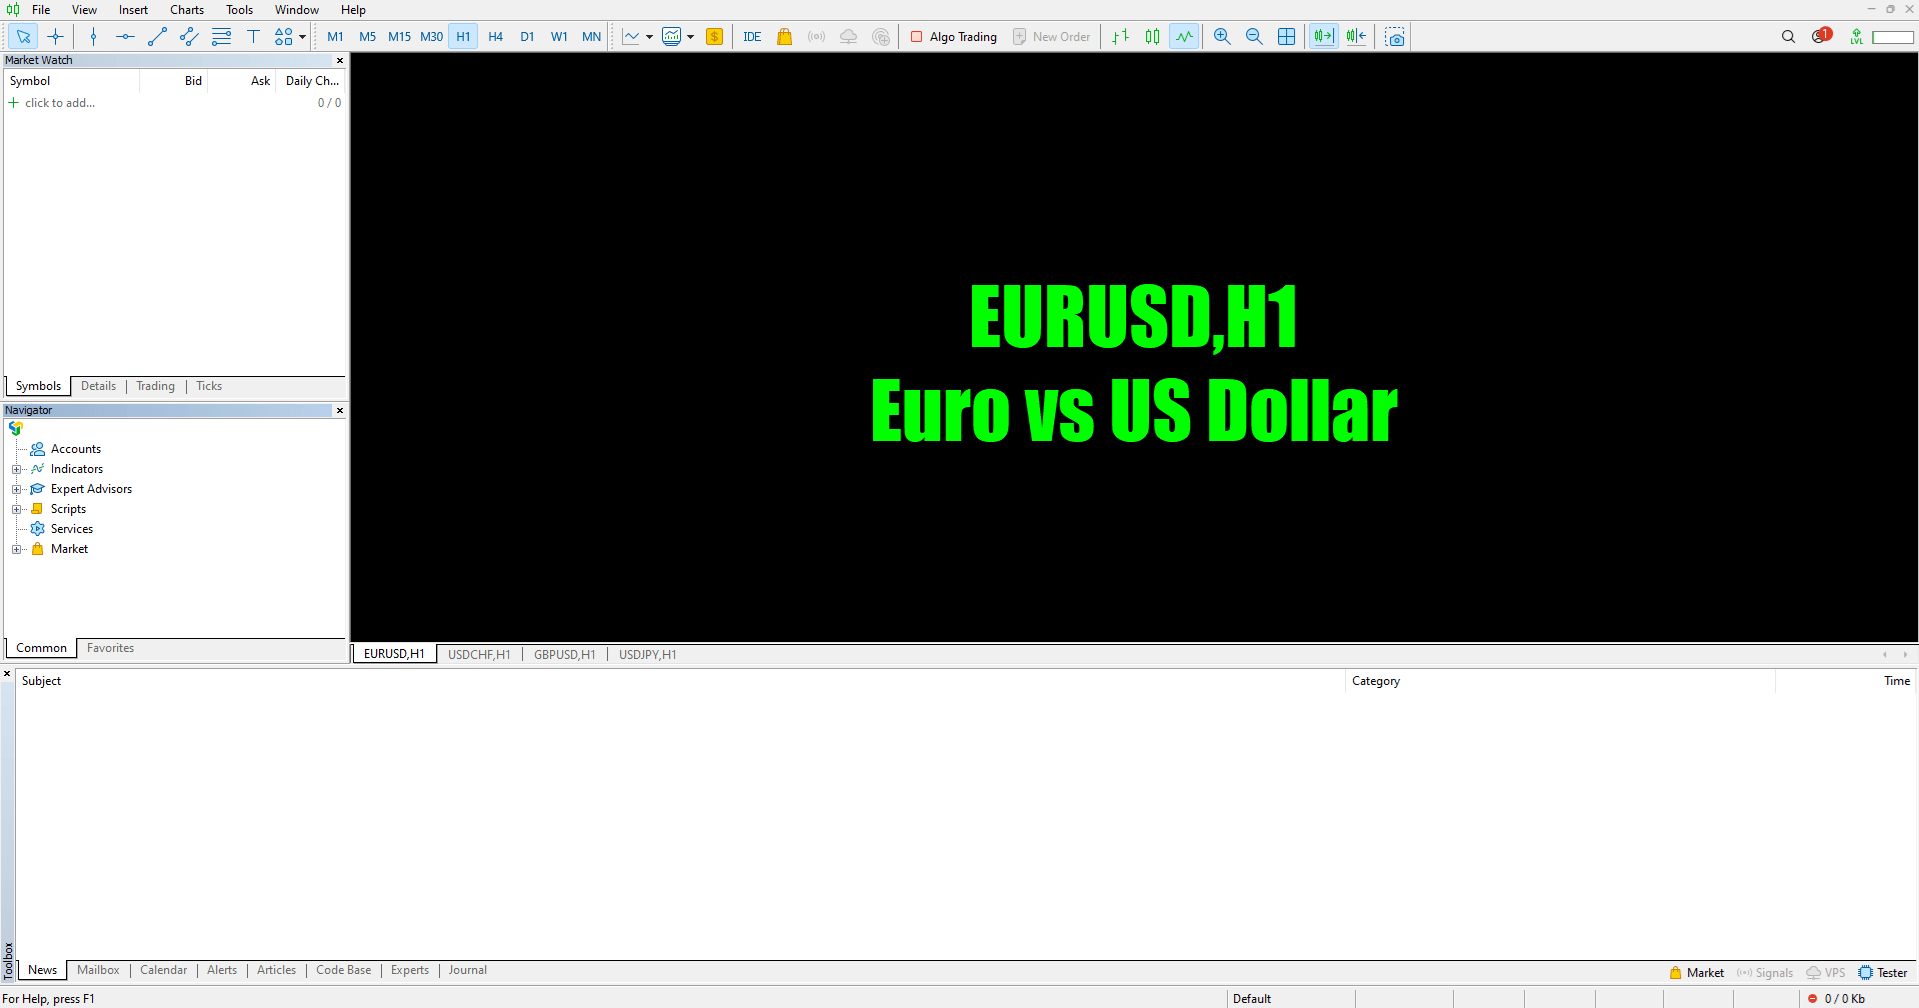The height and width of the screenshot is (1008, 1919).
Task: Click the New Order button
Action: (1051, 37)
